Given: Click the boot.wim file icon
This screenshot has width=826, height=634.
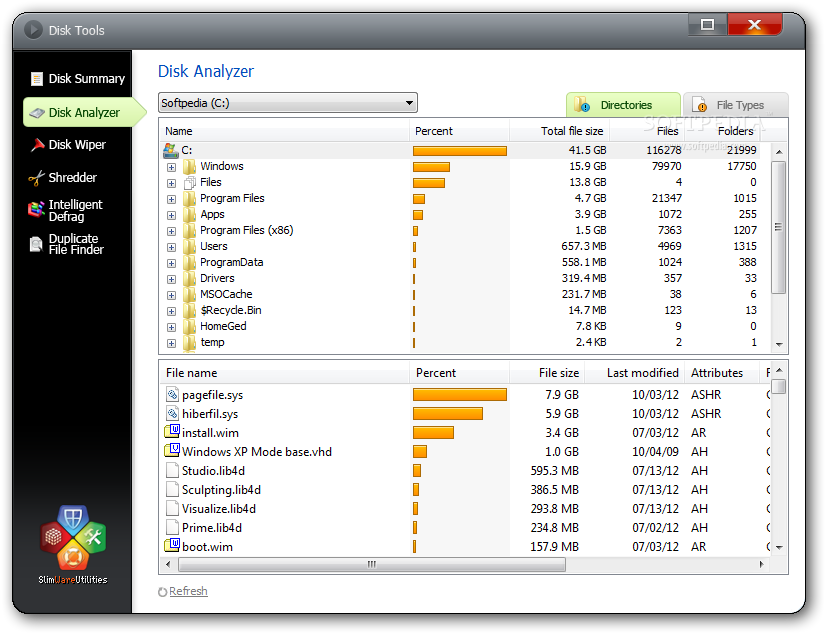Looking at the screenshot, I should (172, 546).
